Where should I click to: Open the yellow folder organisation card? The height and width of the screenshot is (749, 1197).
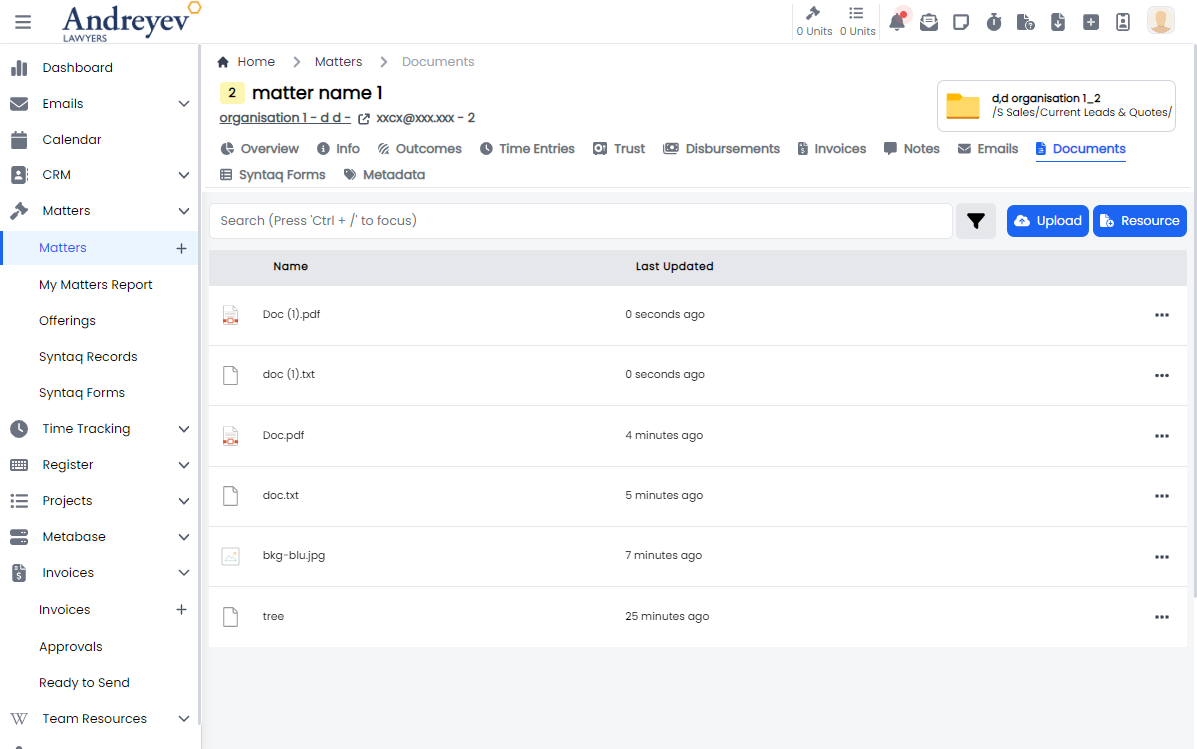[1056, 106]
